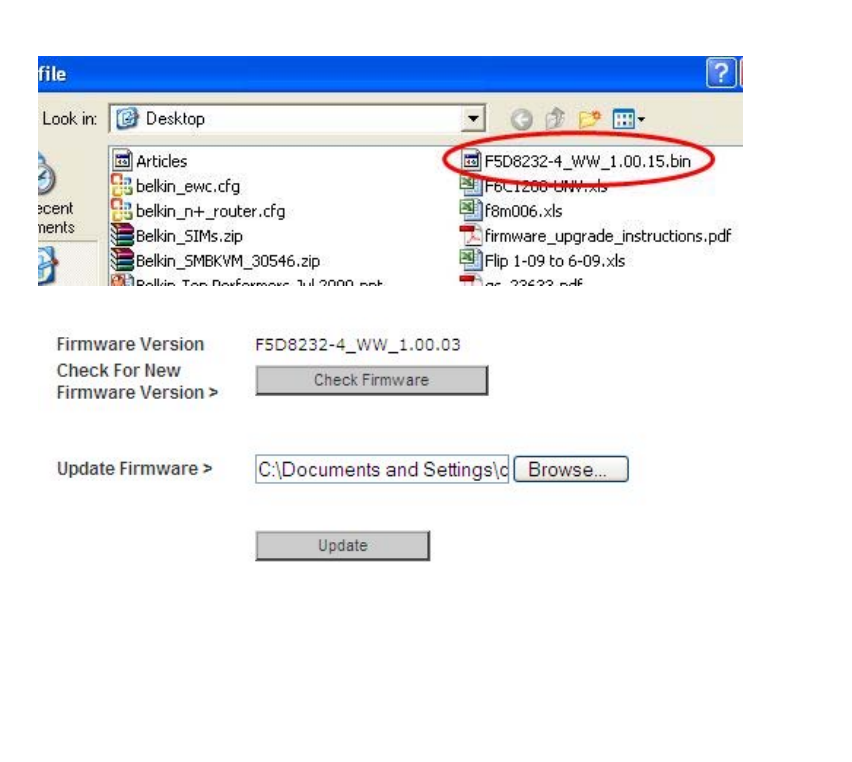Select Flip 1-09 to 6-09.xls file
The image size is (852, 762).
542,261
